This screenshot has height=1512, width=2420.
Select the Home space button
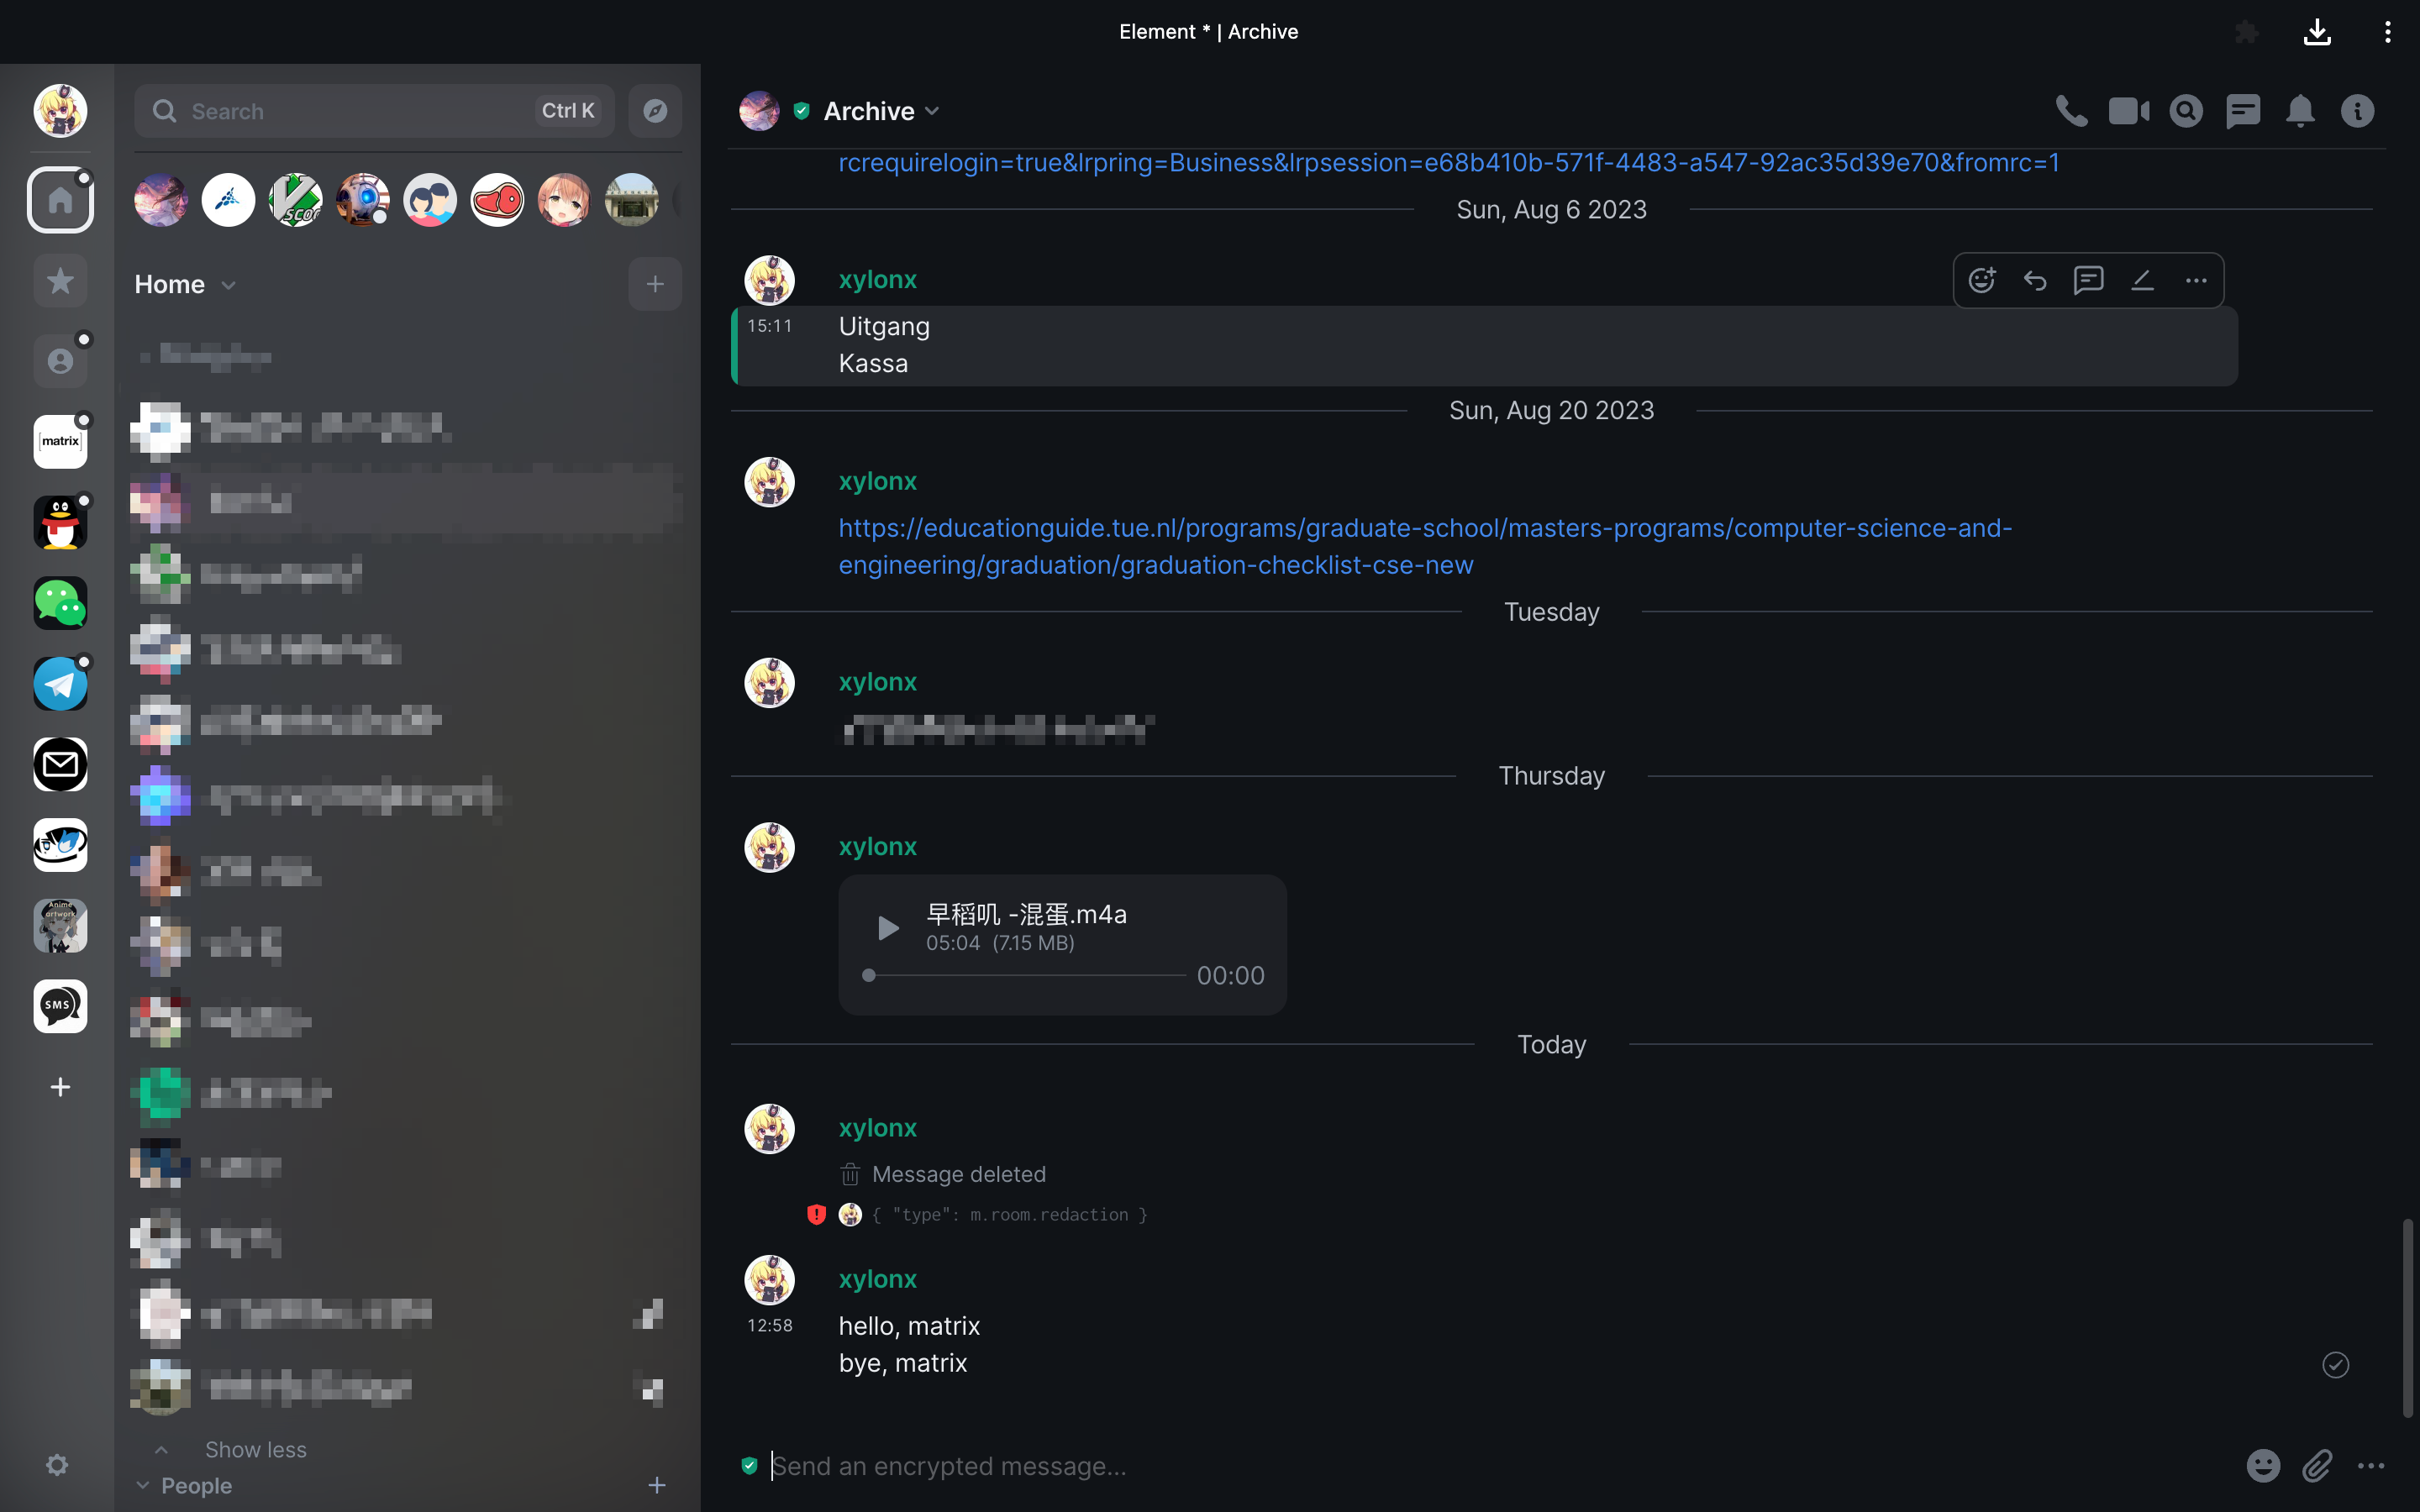[x=60, y=200]
